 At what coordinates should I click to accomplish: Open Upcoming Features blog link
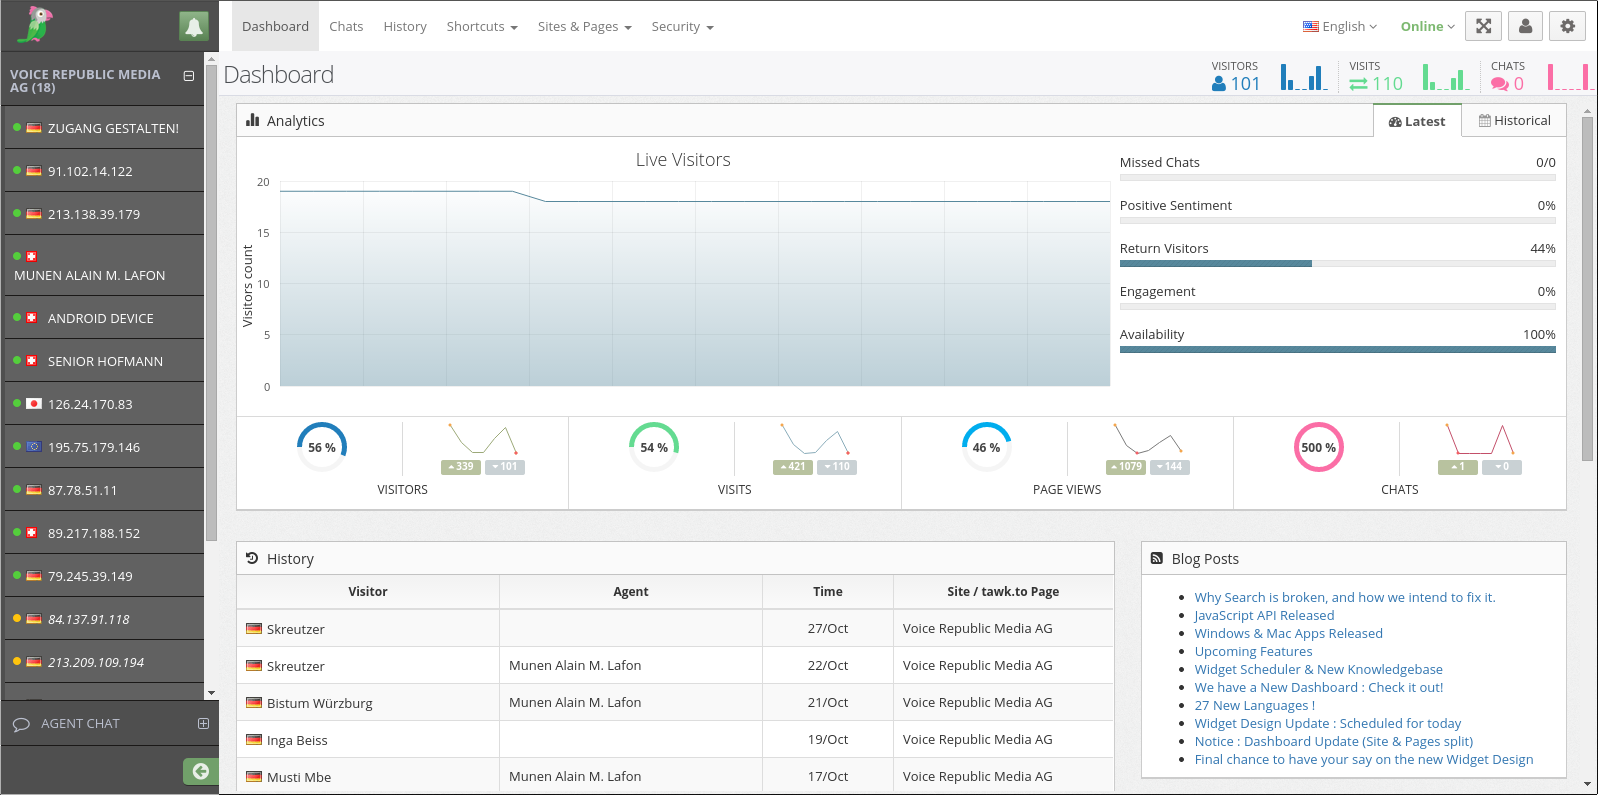click(1253, 651)
